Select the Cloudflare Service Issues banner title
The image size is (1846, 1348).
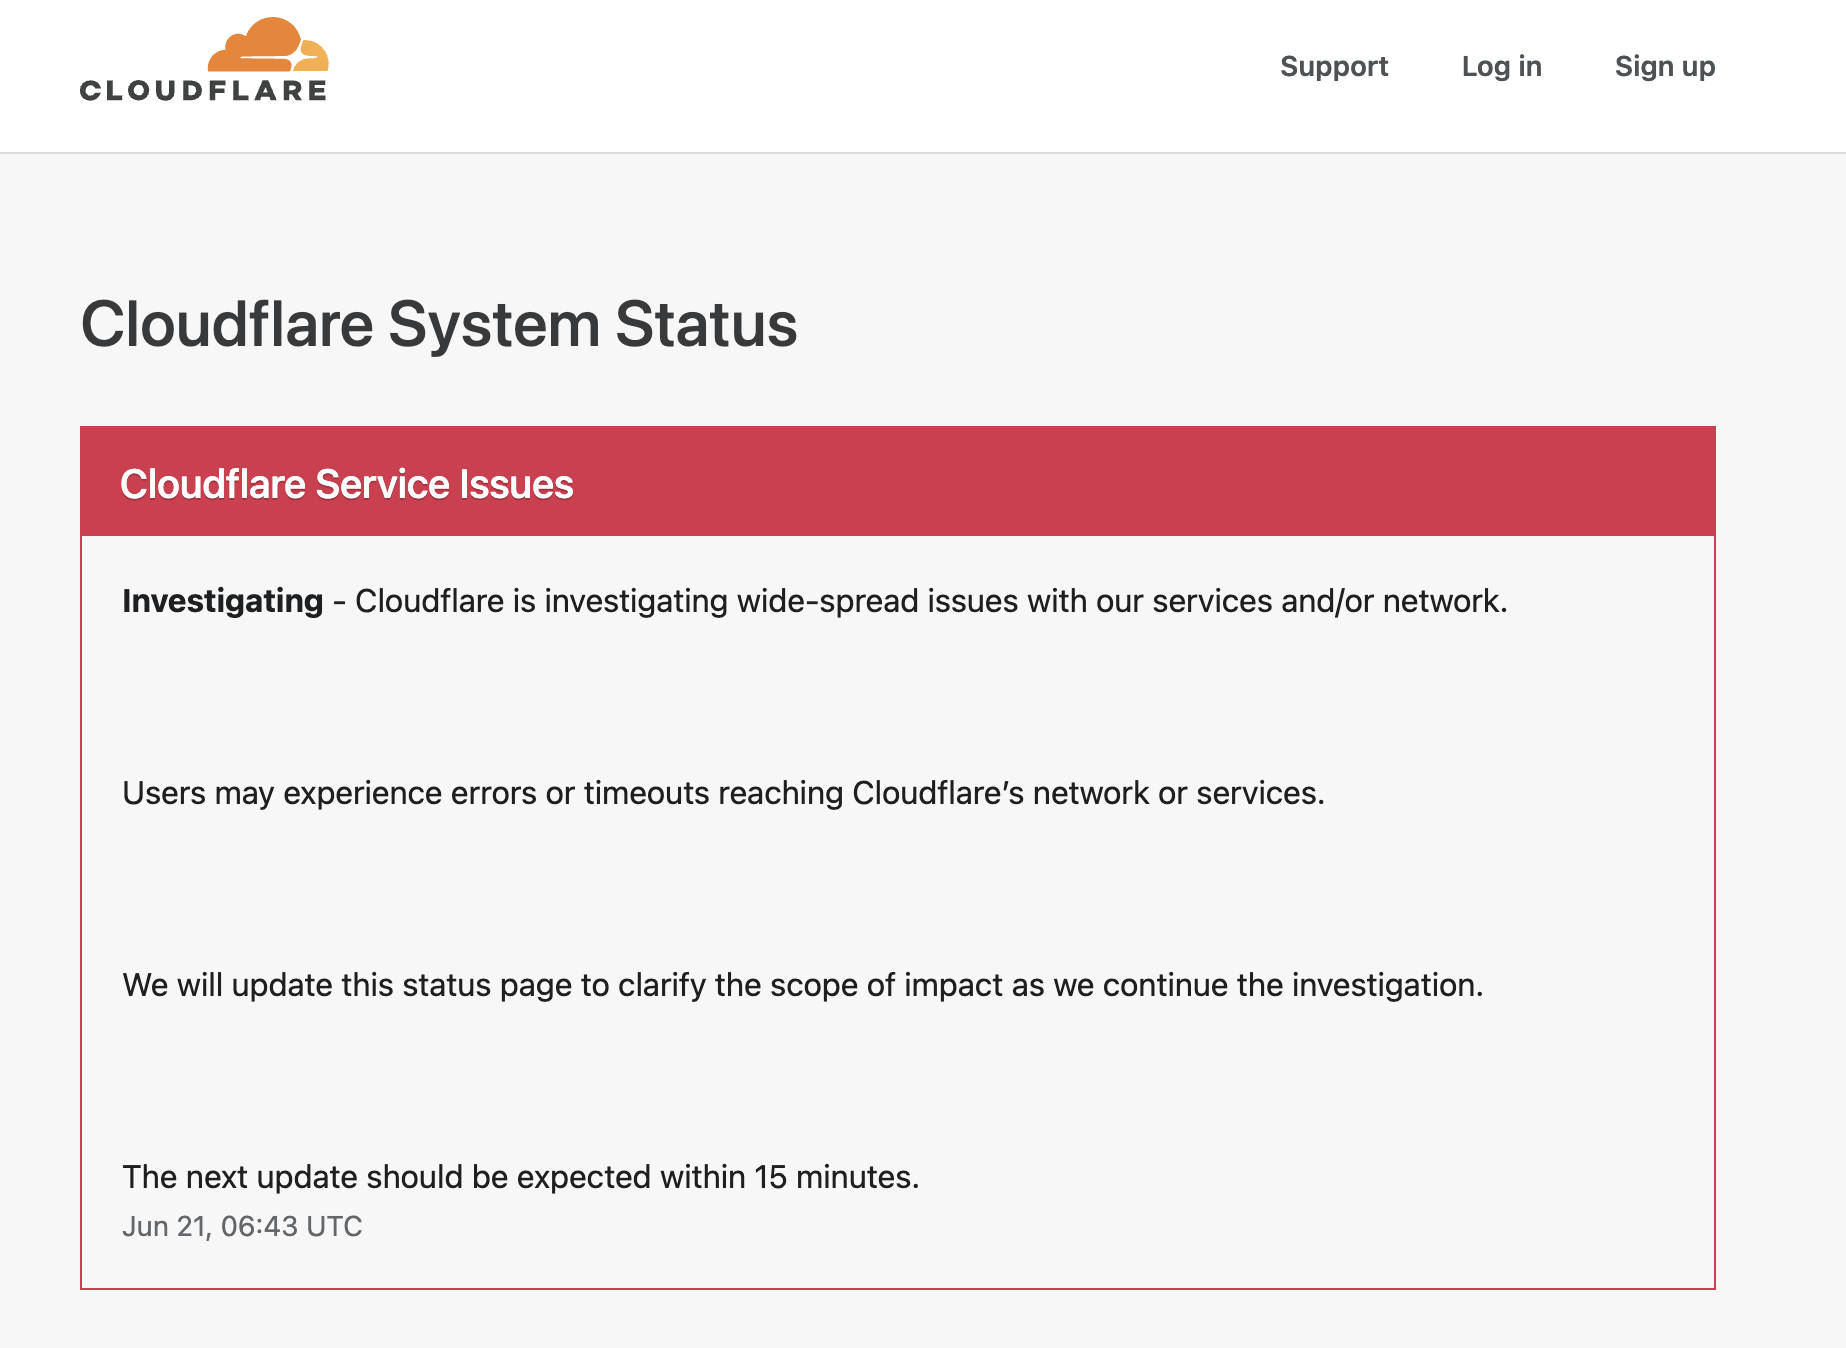pyautogui.click(x=346, y=484)
